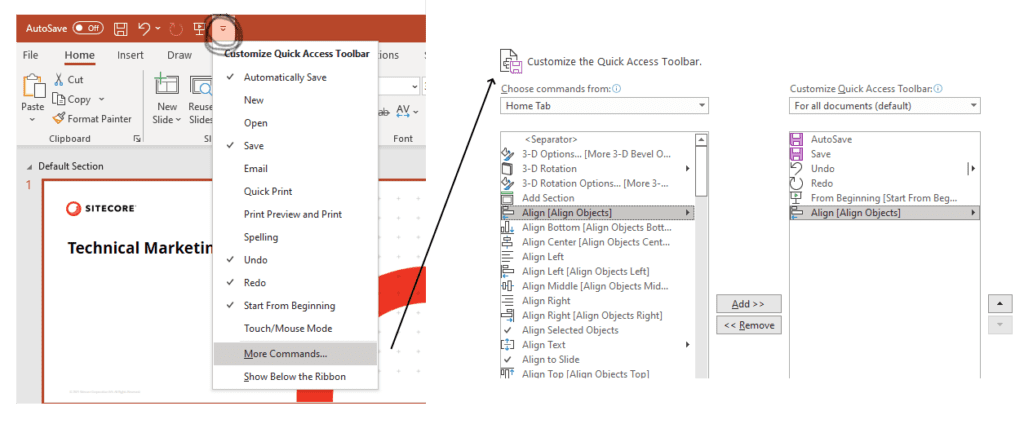Select Align [Align Objects] in commands list
The height and width of the screenshot is (424, 1024).
[597, 213]
